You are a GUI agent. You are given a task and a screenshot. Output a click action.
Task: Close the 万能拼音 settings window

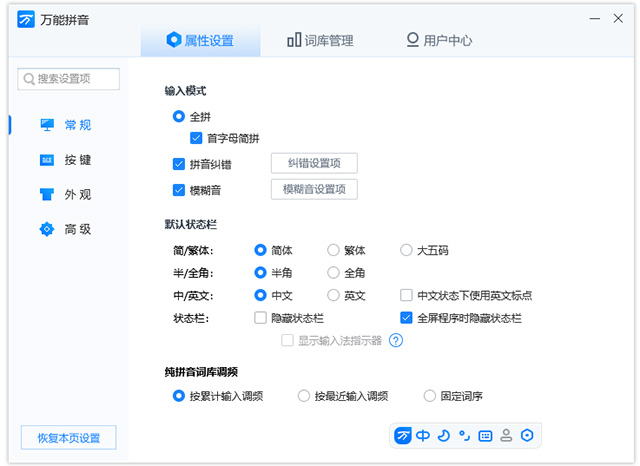click(618, 18)
